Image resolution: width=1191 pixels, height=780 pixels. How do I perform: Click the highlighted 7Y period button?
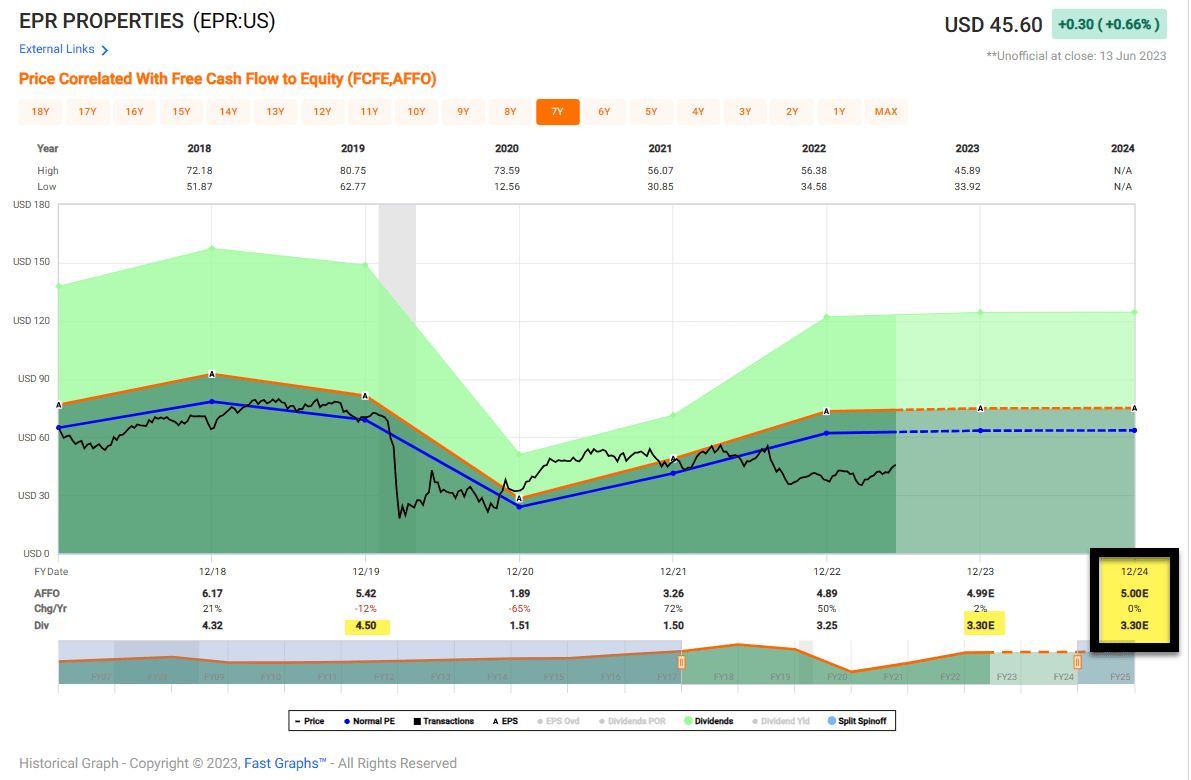click(x=558, y=112)
